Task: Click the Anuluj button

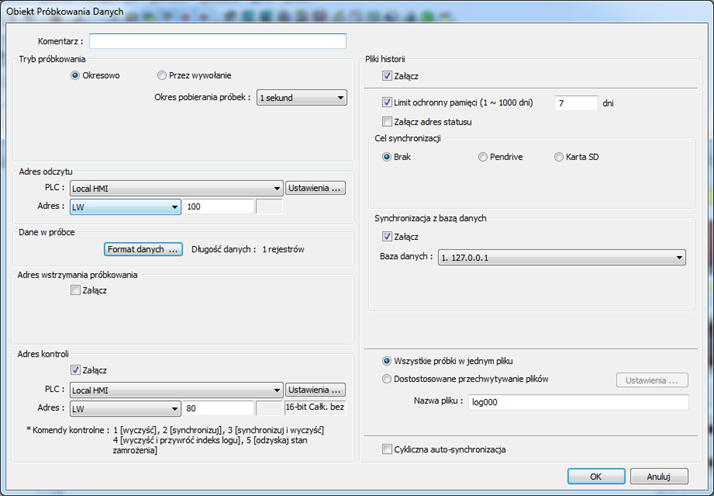Action: click(659, 476)
